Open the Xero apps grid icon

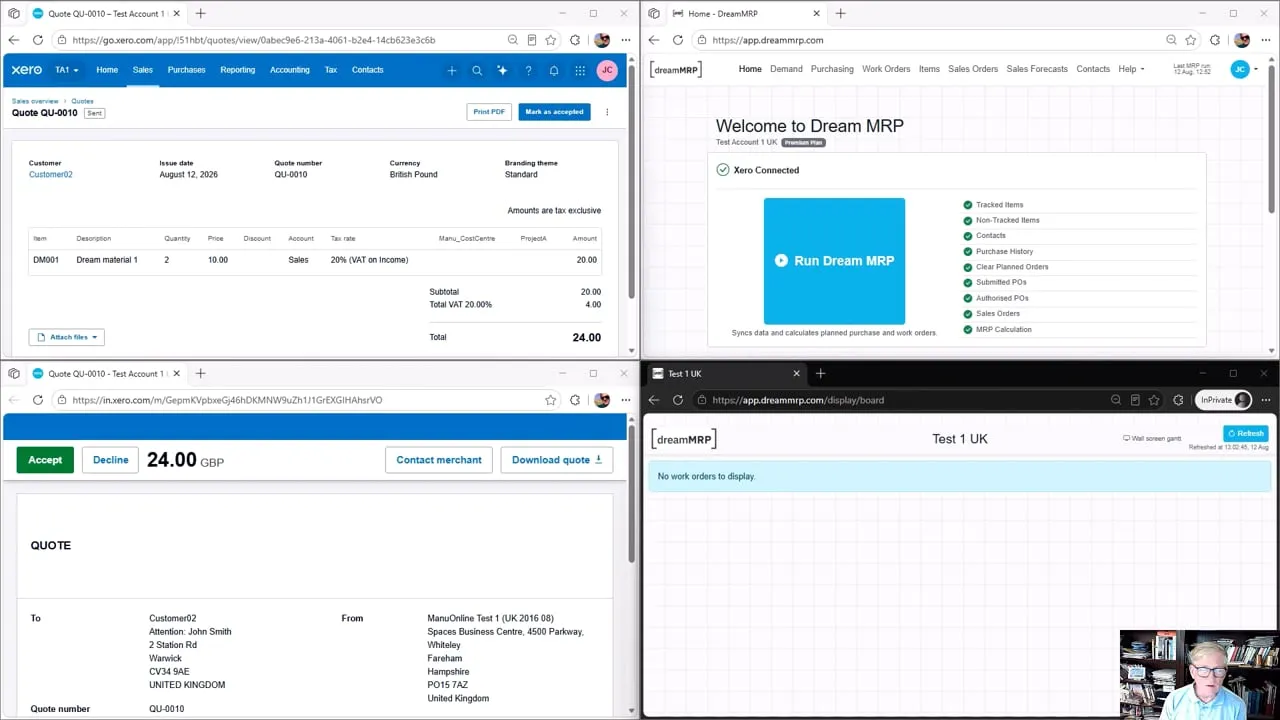tap(580, 70)
